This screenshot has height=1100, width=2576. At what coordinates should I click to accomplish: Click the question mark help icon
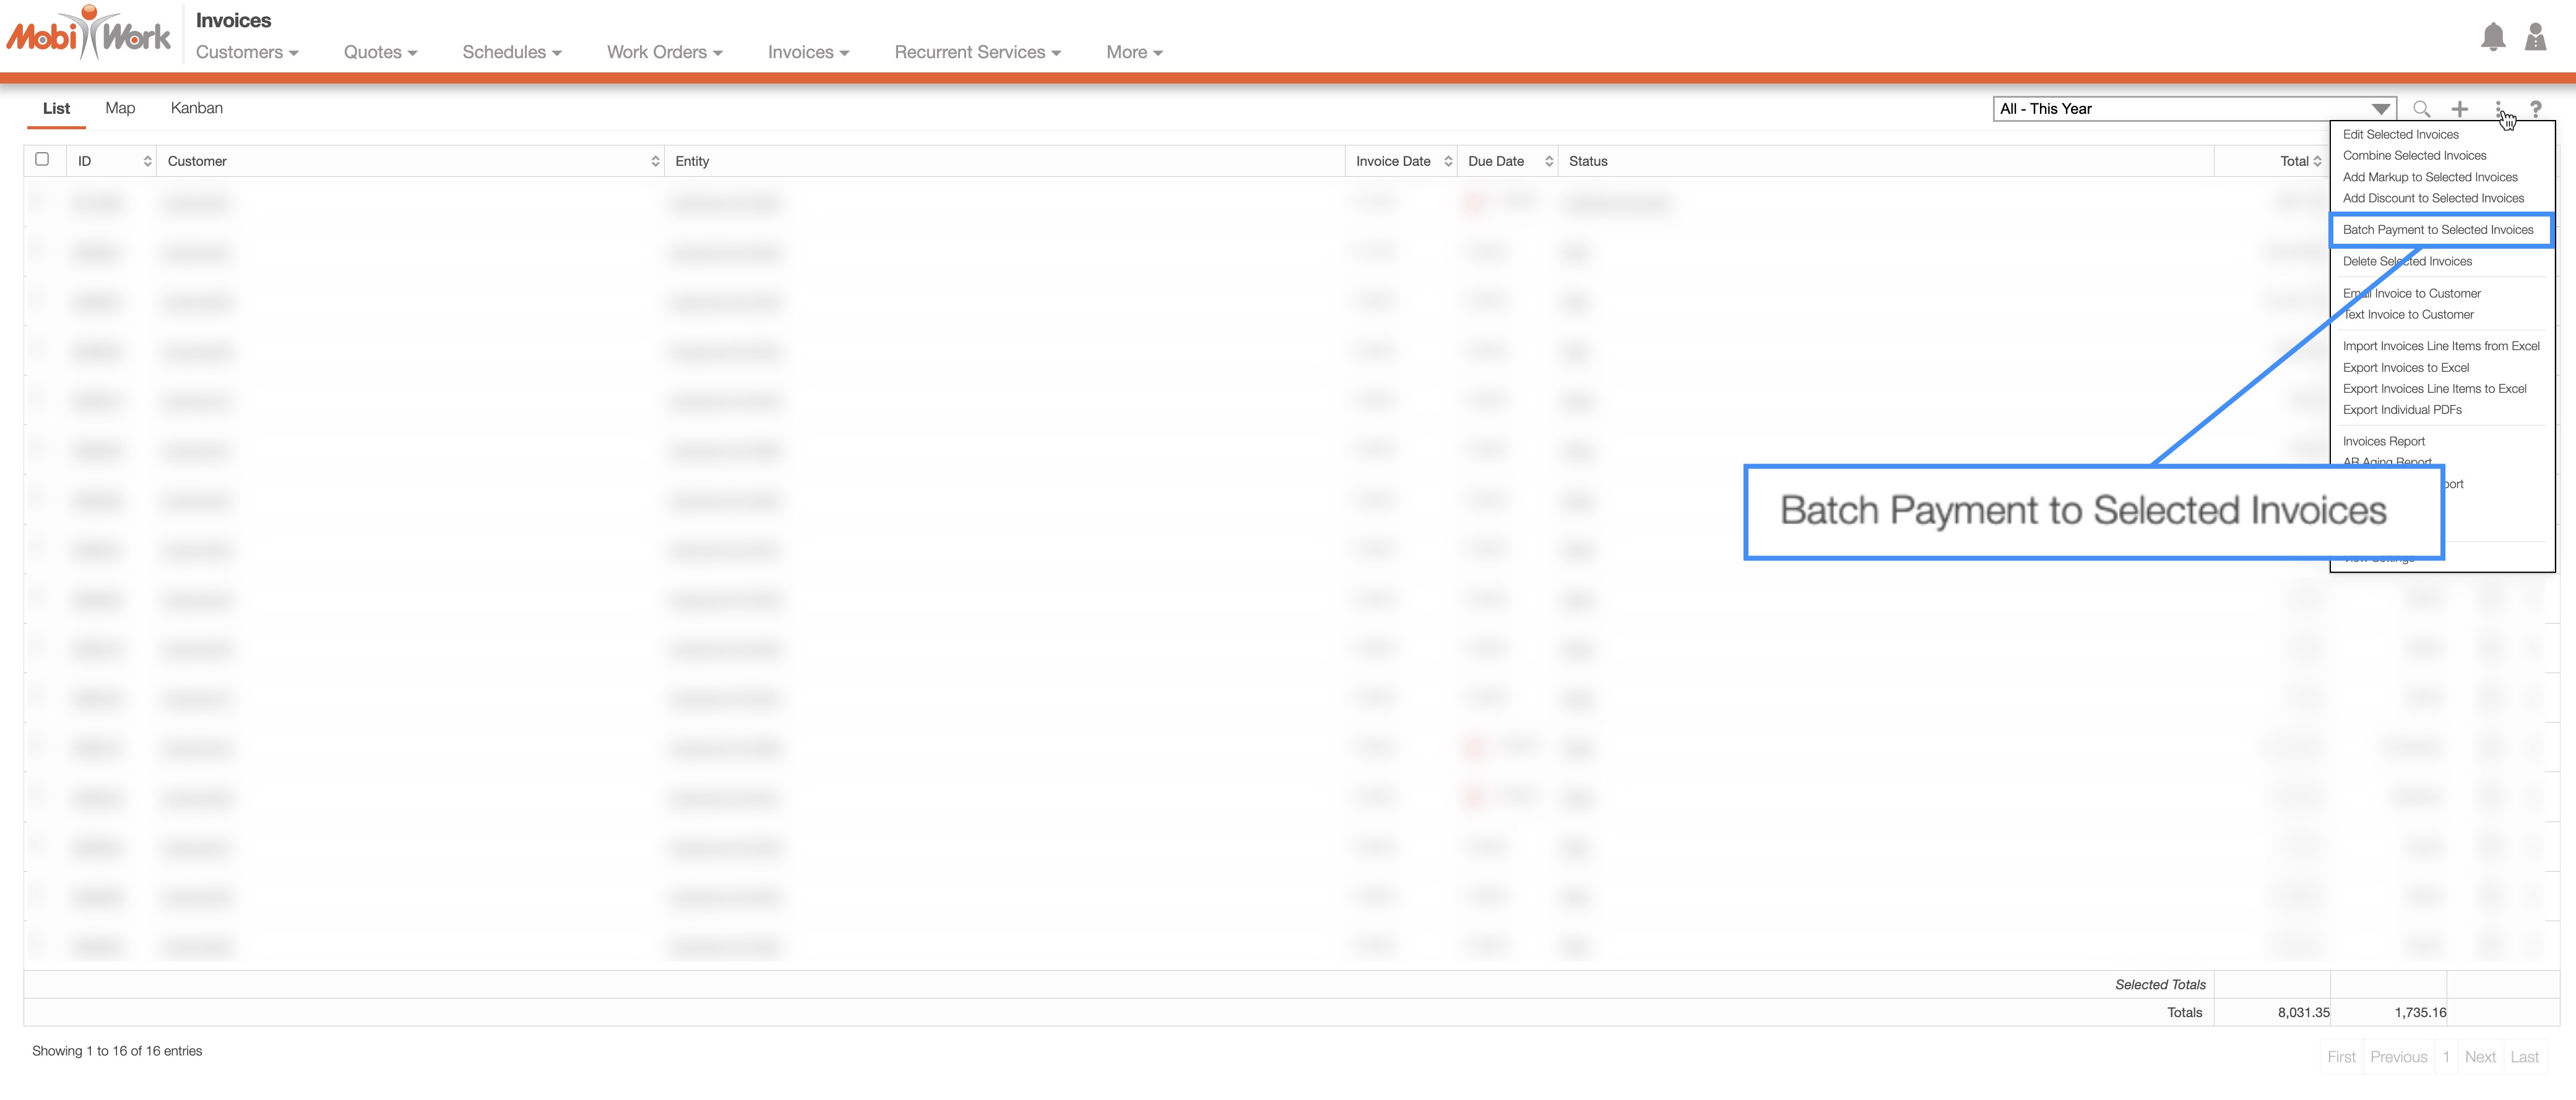pos(2535,109)
